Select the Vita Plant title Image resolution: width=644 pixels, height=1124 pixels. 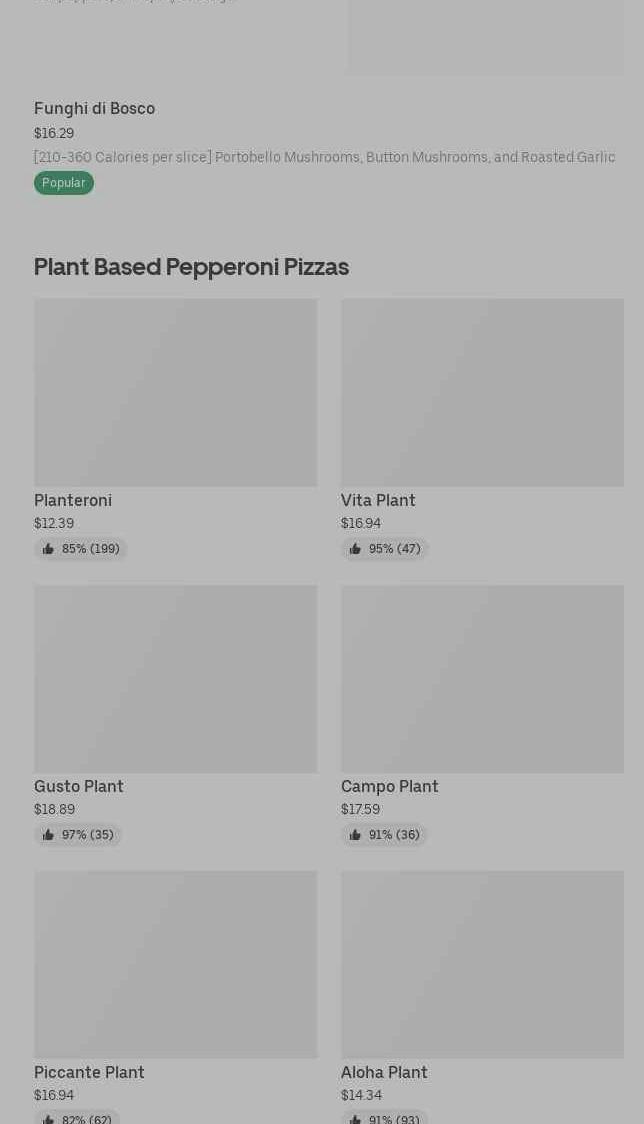pyautogui.click(x=378, y=500)
